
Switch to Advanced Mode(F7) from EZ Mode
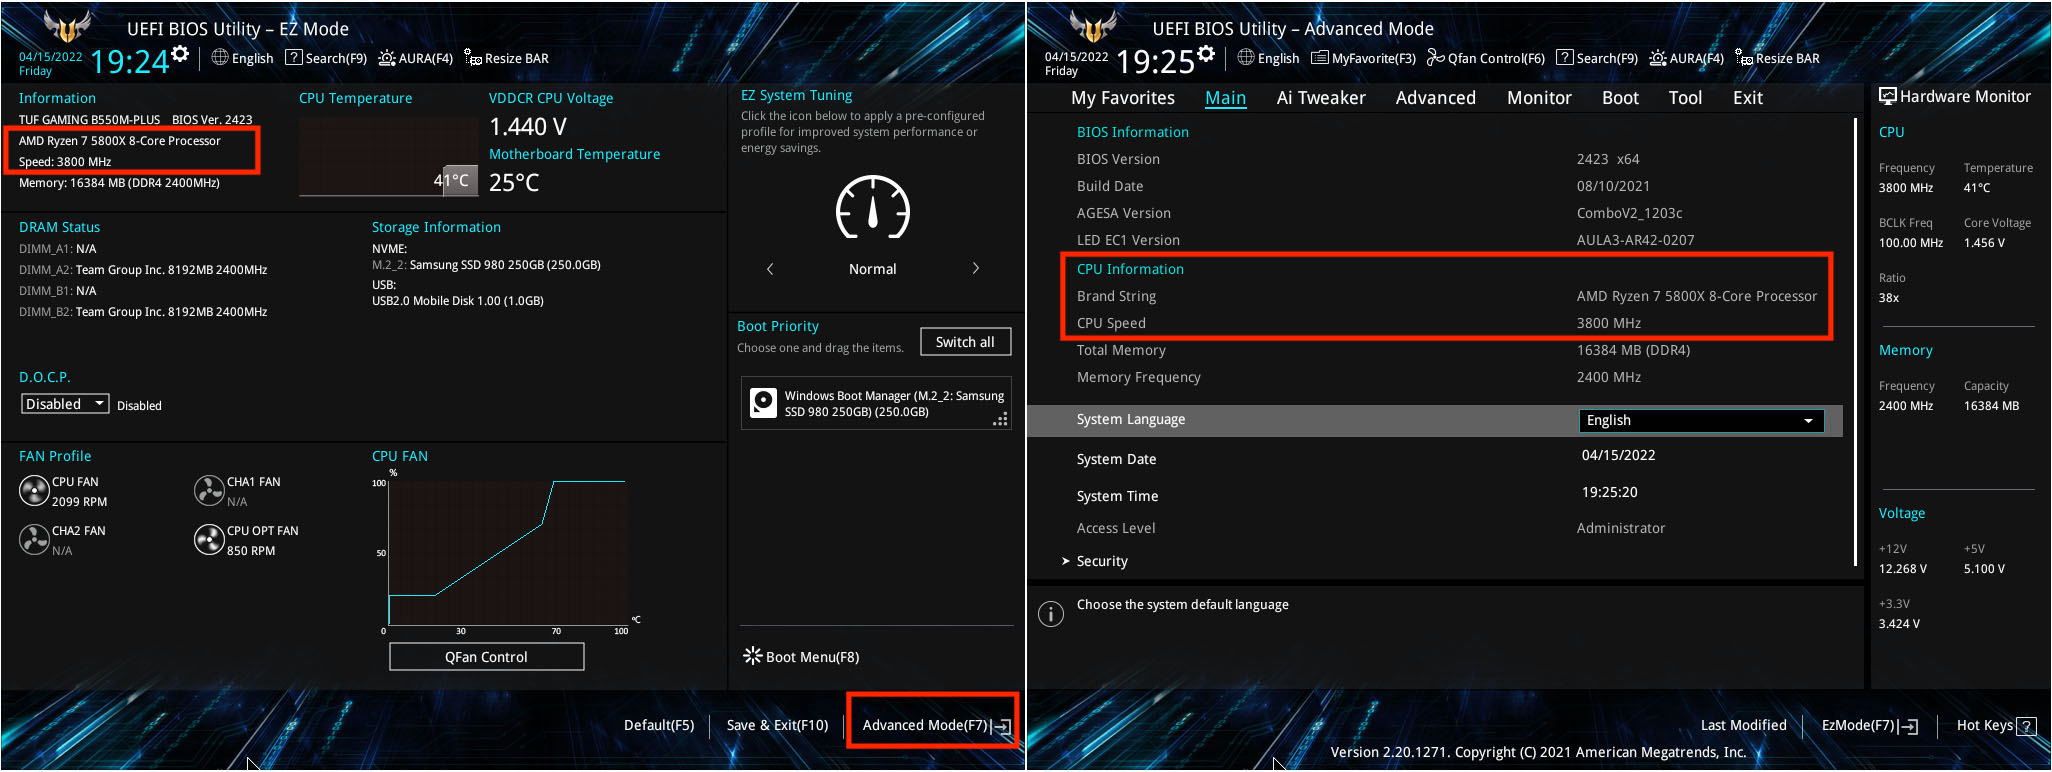937,725
